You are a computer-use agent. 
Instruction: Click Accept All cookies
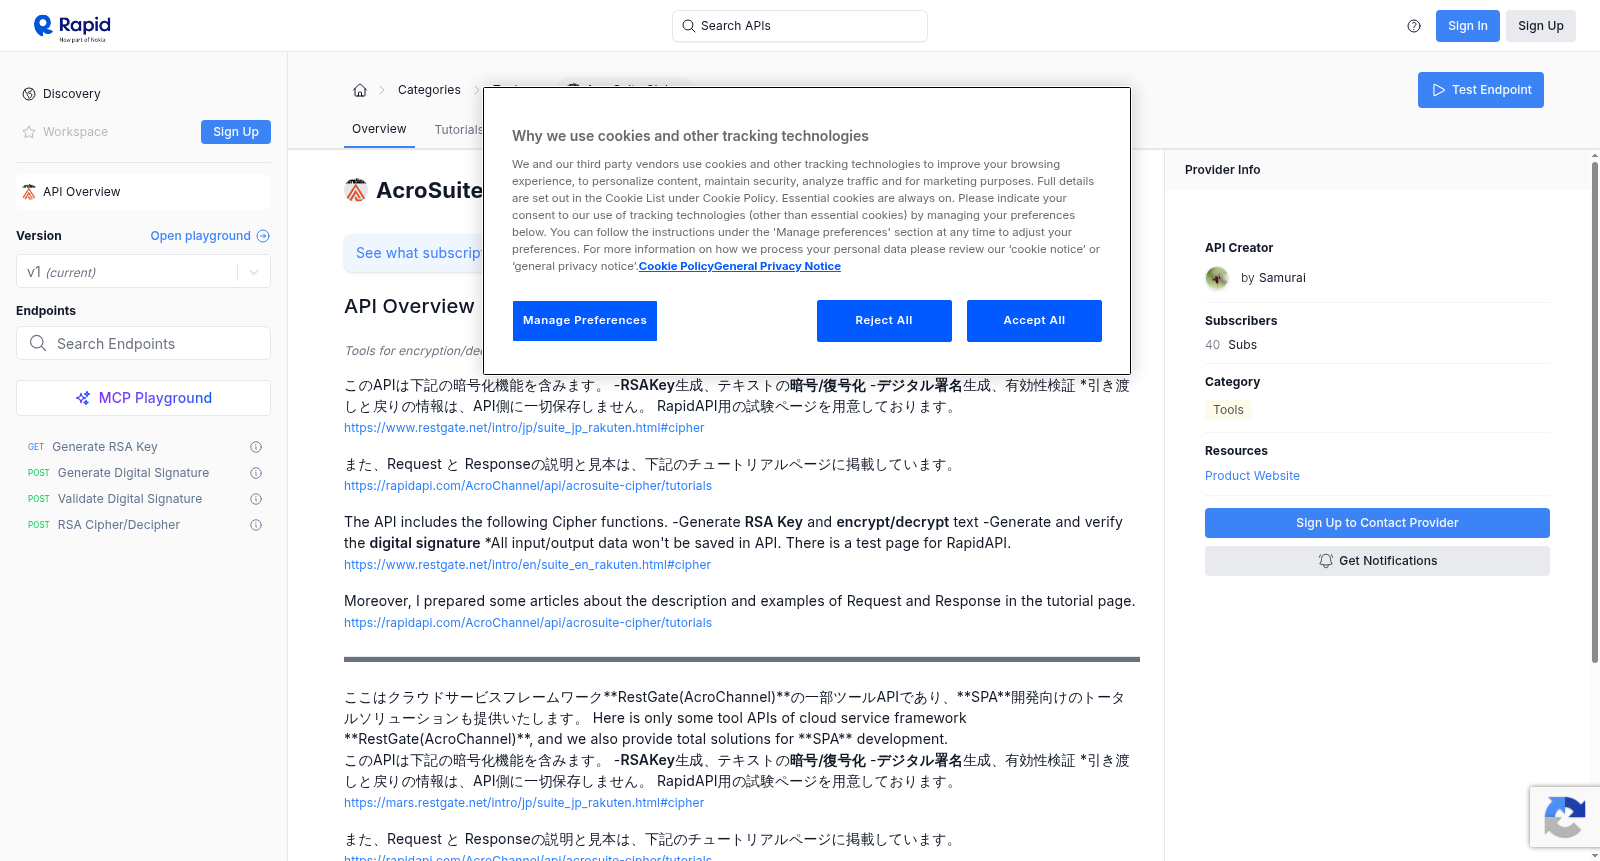pos(1034,321)
